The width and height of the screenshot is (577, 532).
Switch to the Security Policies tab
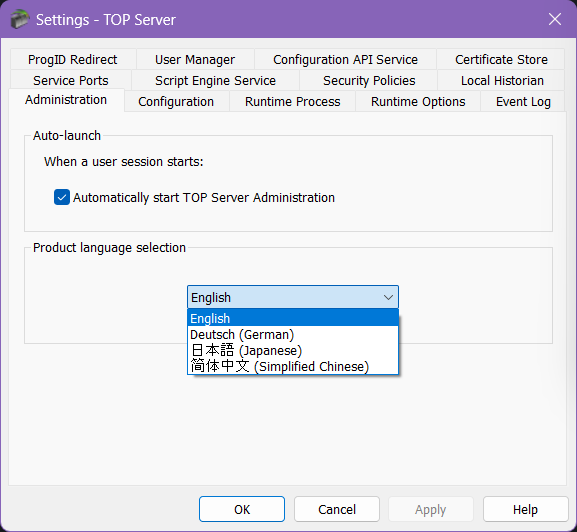tap(369, 80)
